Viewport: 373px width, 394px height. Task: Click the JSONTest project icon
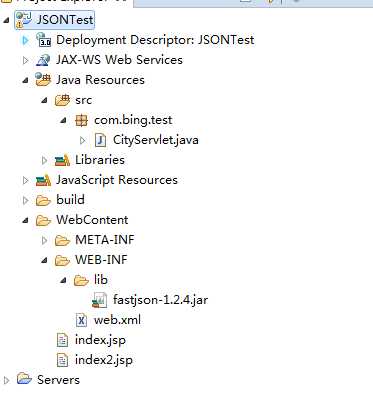tap(24, 20)
